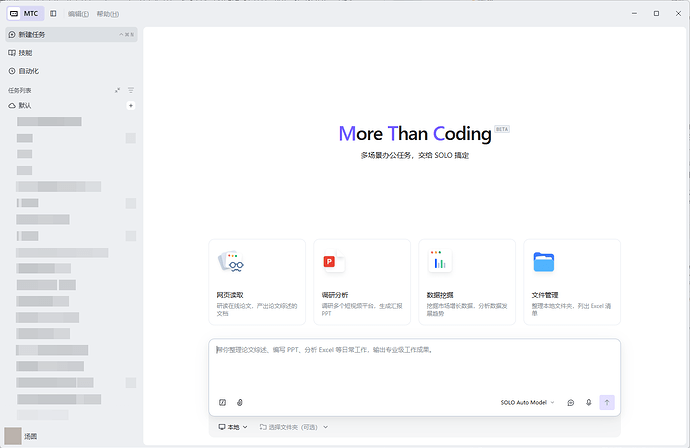690x448 pixels.
Task: Click the paperclip attachment icon
Action: coord(240,402)
